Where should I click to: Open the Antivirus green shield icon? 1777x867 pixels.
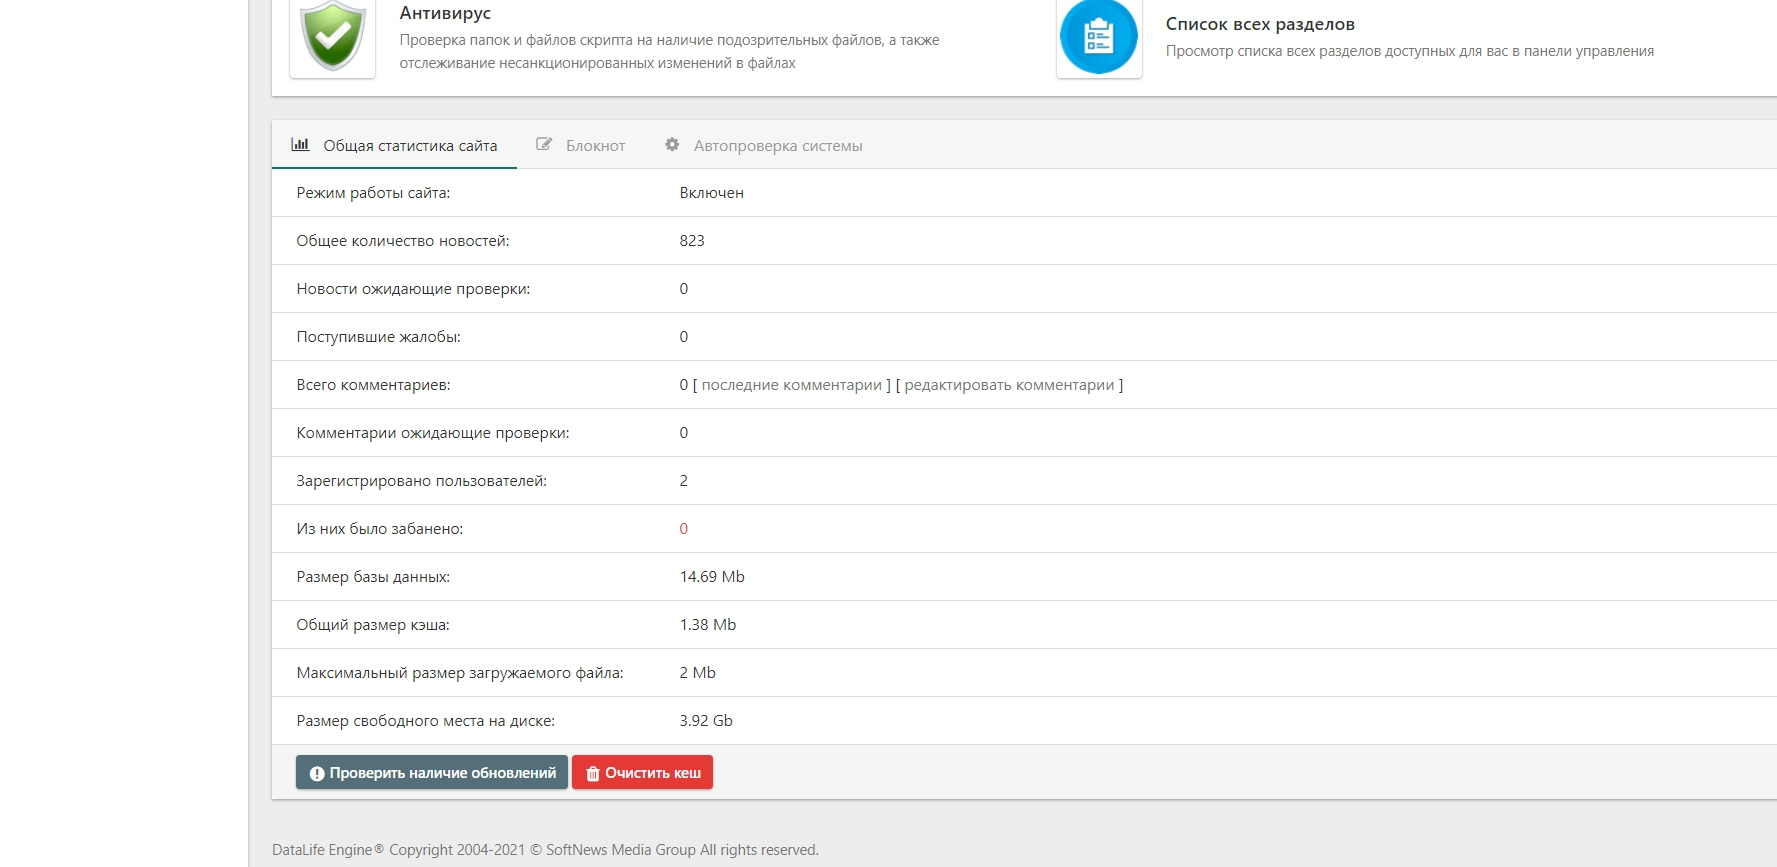[333, 37]
